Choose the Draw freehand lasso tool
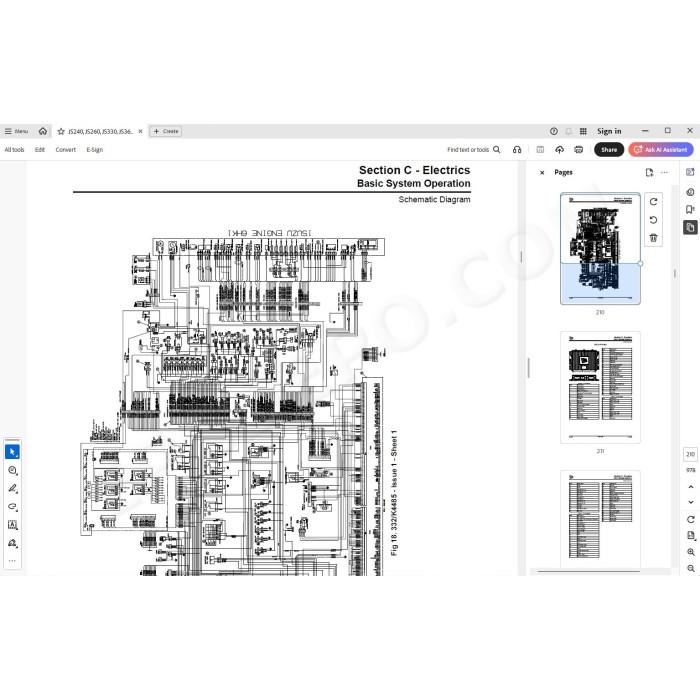Viewport: 700px width, 700px height. [12, 507]
